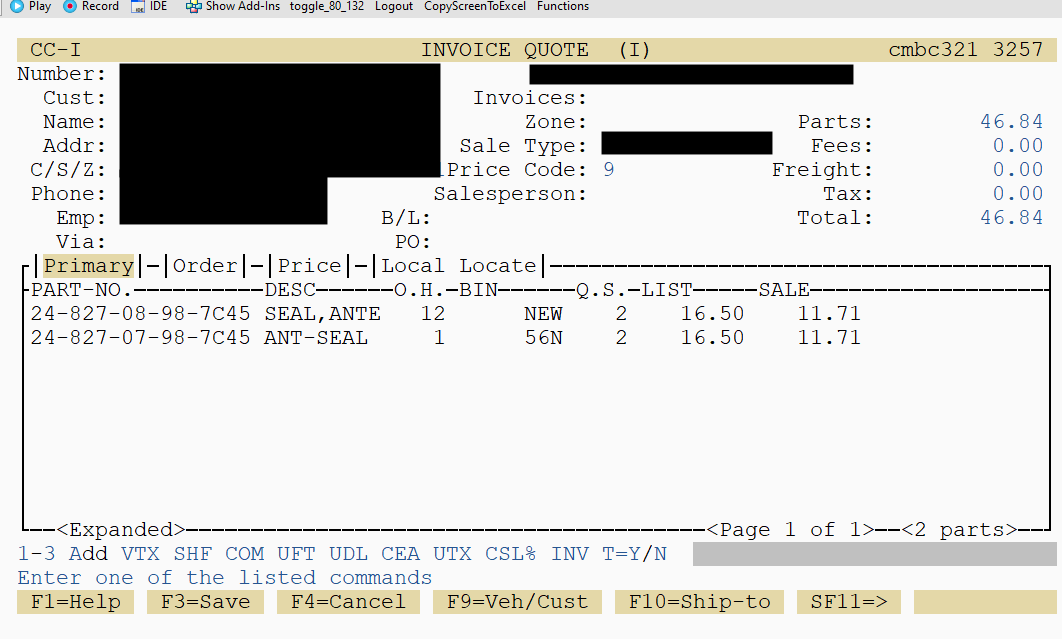
Task: Select part number 24-827-08-98-7C45
Action: [x=140, y=314]
